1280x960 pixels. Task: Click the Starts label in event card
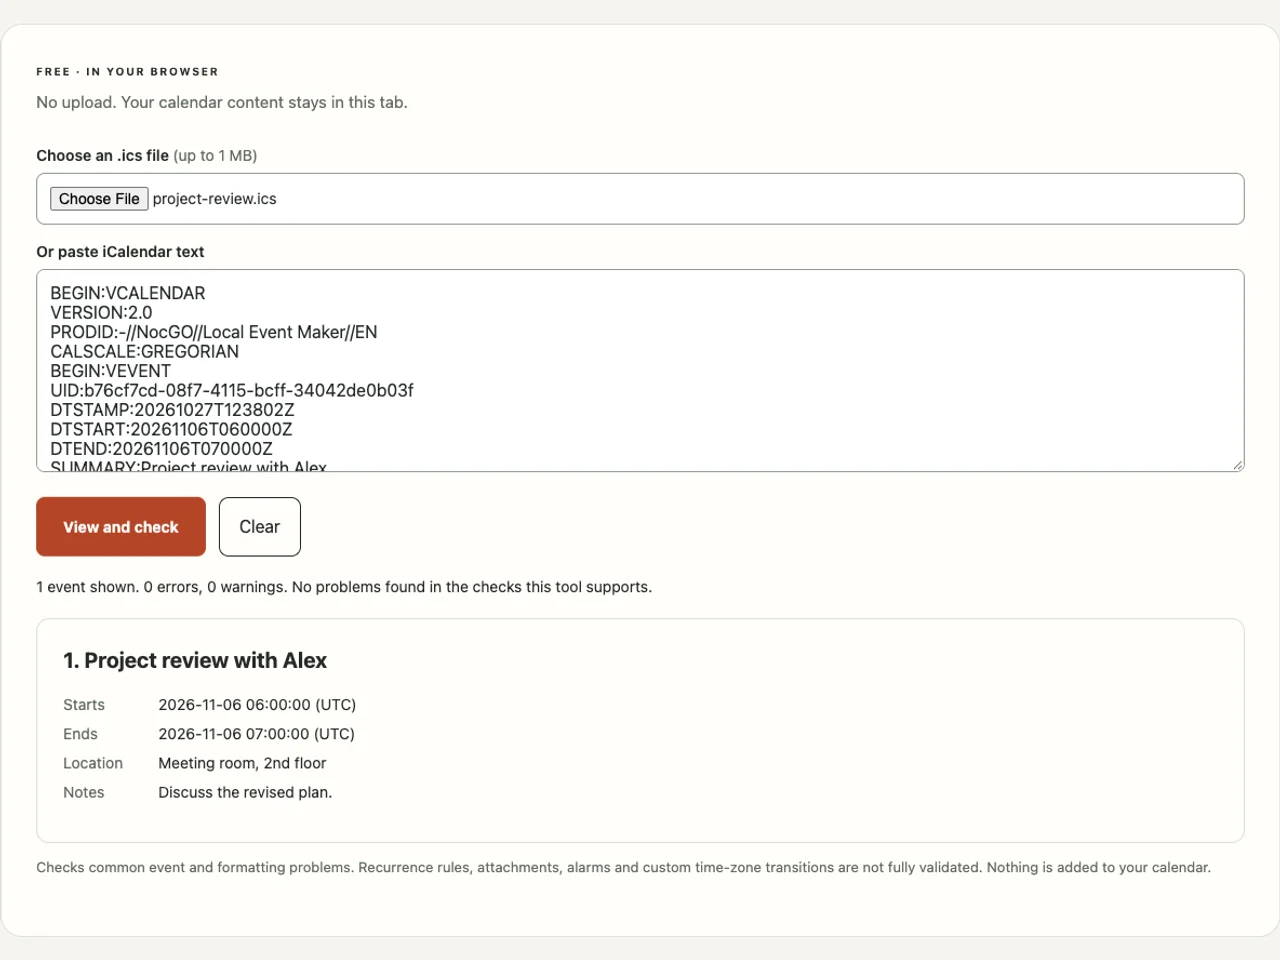point(84,705)
